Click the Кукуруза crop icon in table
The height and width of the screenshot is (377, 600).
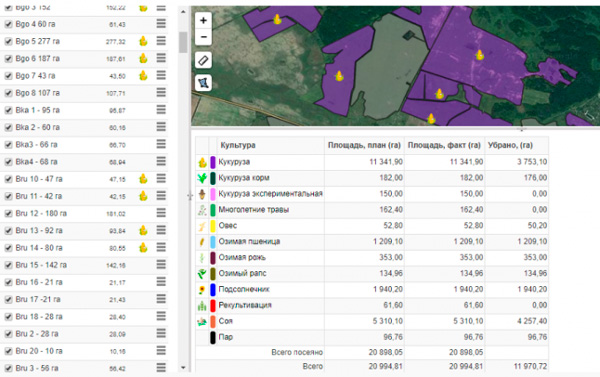coord(202,162)
